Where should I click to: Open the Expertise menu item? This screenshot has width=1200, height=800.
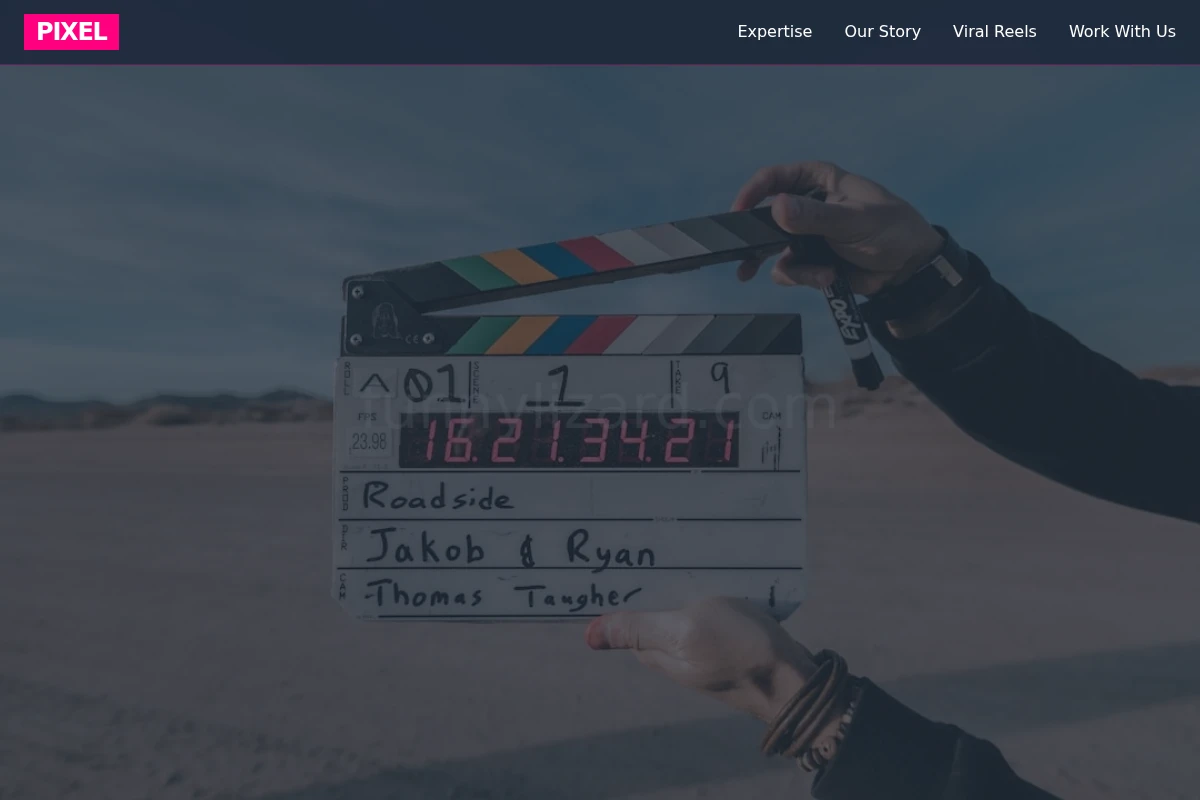pos(775,32)
